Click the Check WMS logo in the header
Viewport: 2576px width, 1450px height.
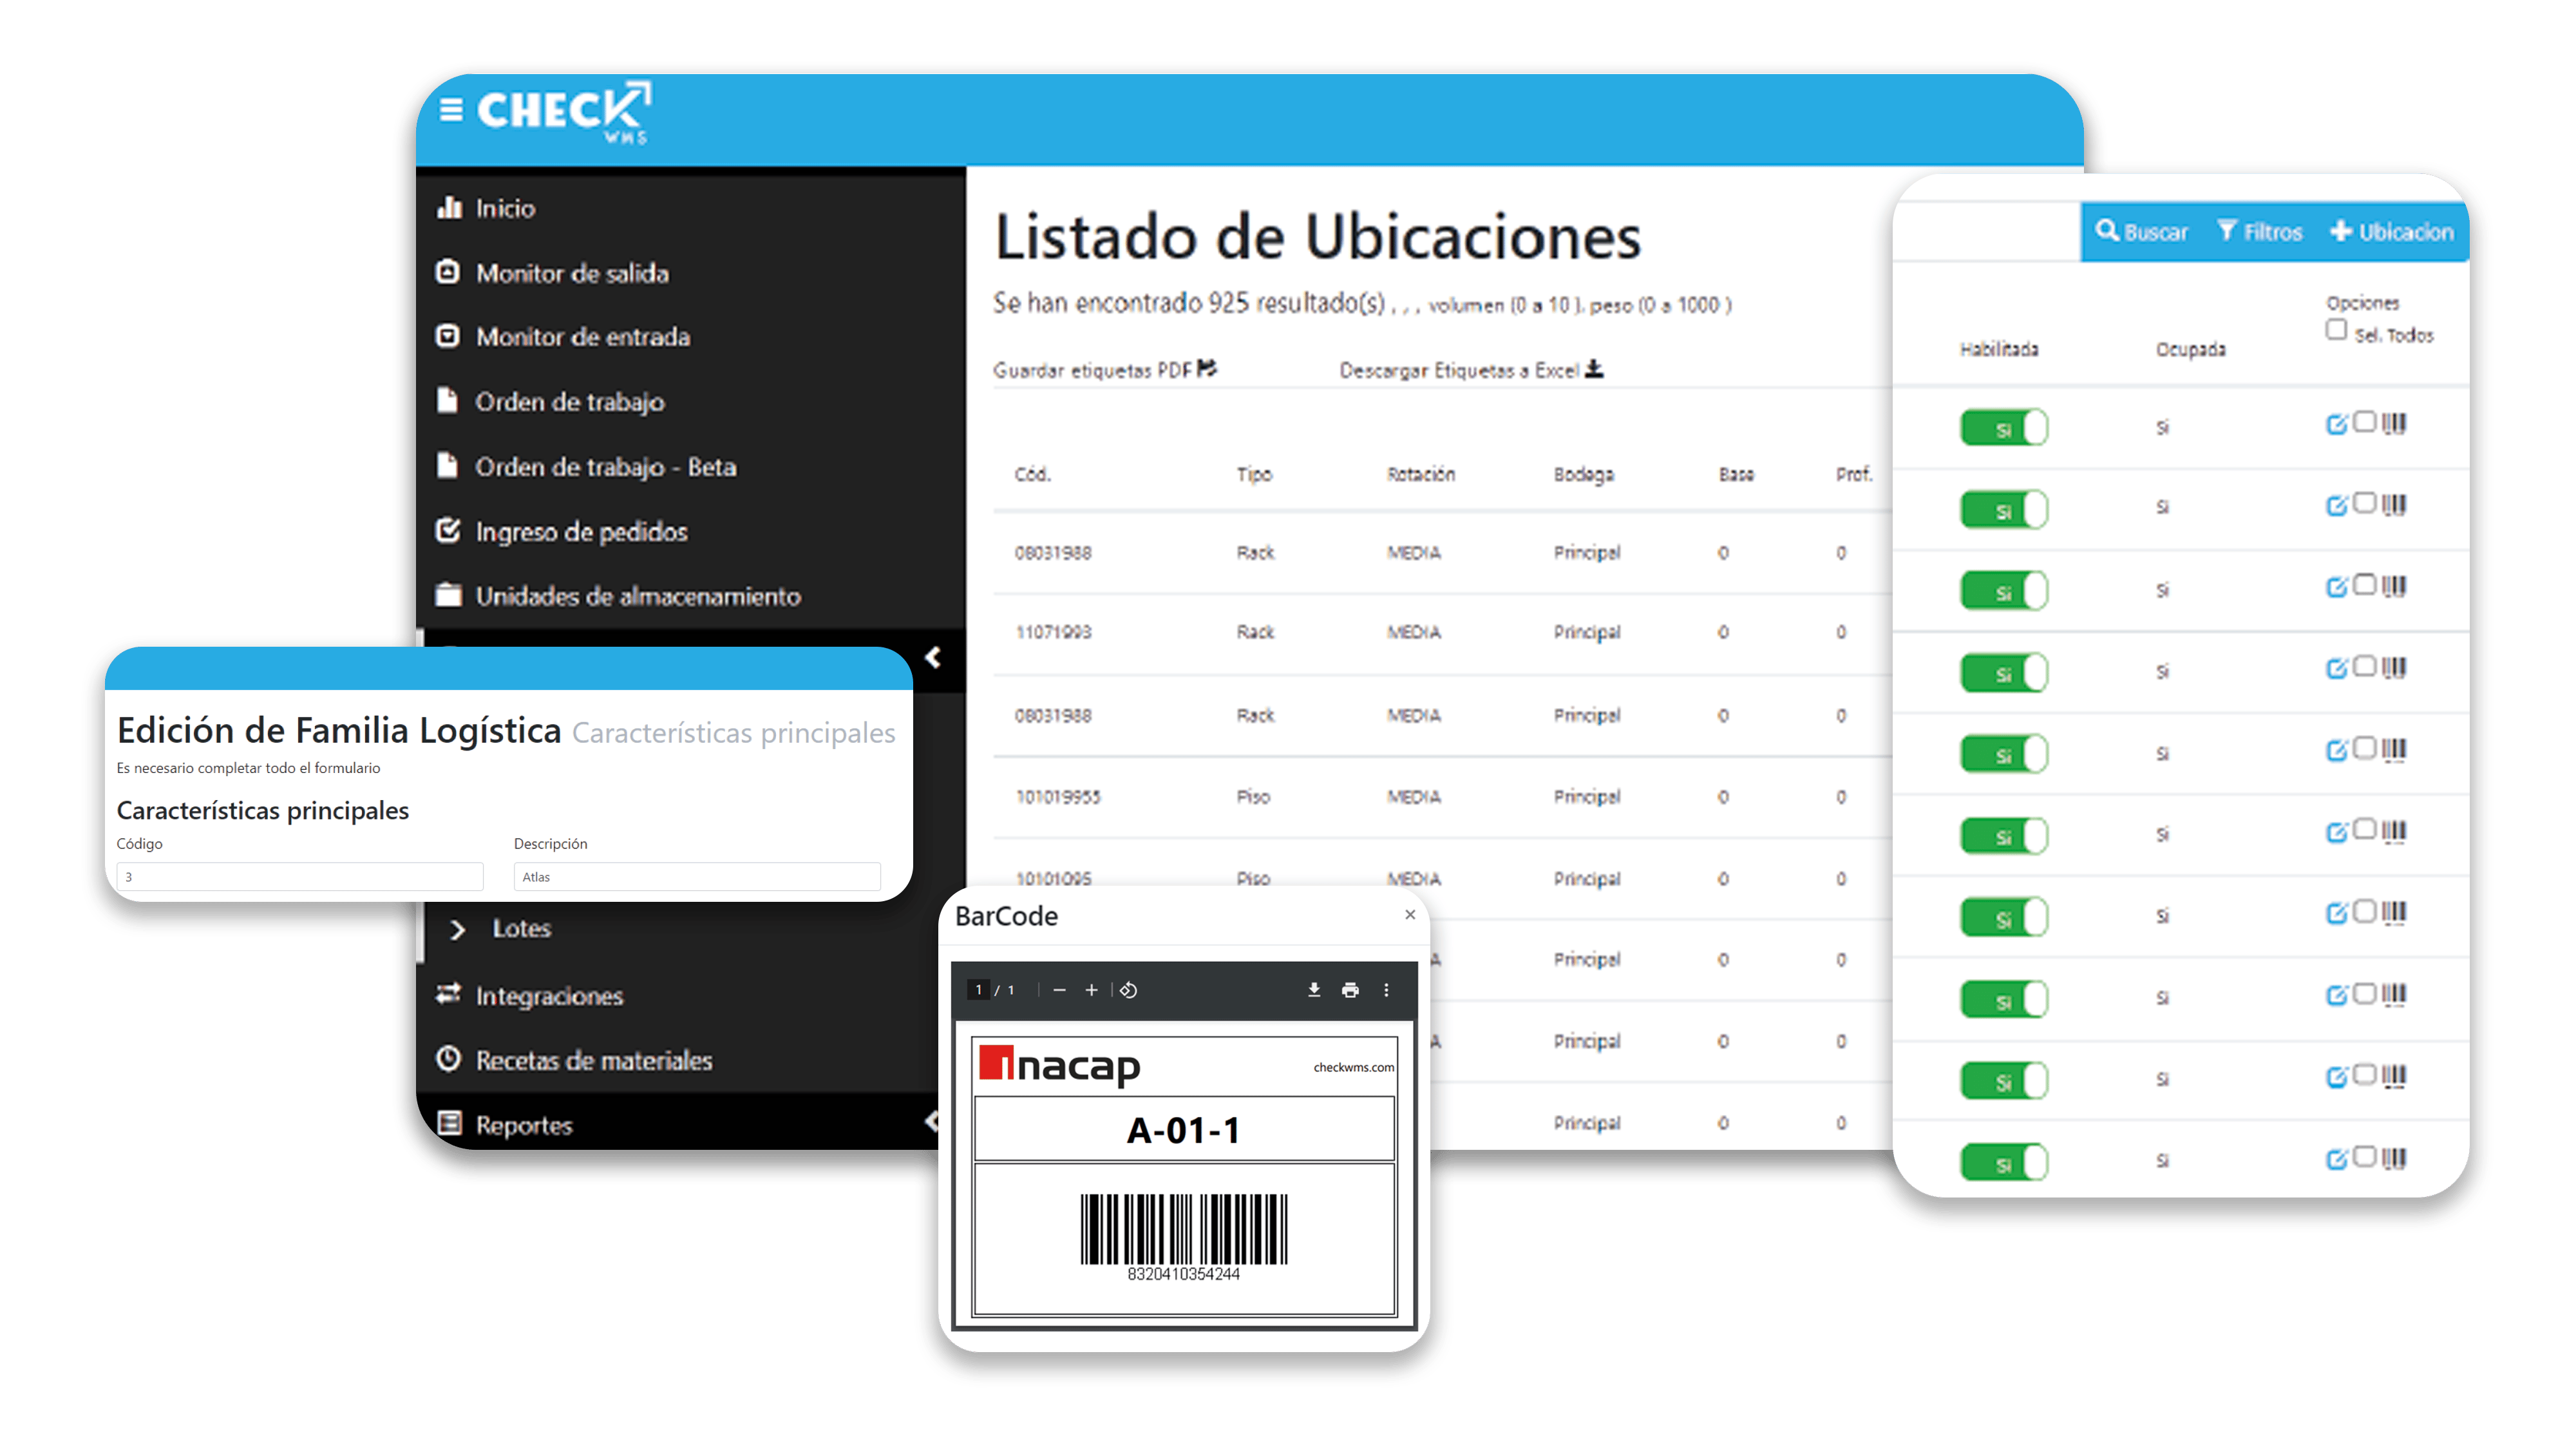click(x=564, y=112)
